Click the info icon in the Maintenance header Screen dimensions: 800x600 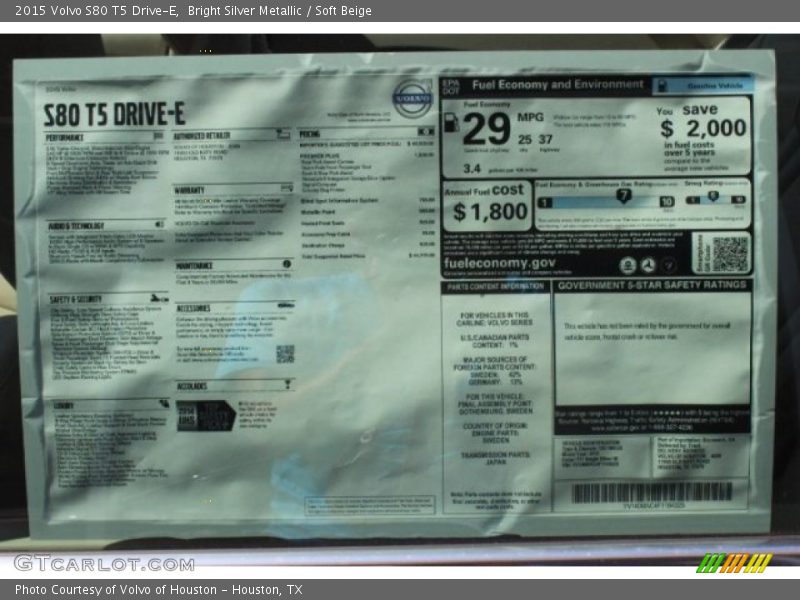[287, 264]
